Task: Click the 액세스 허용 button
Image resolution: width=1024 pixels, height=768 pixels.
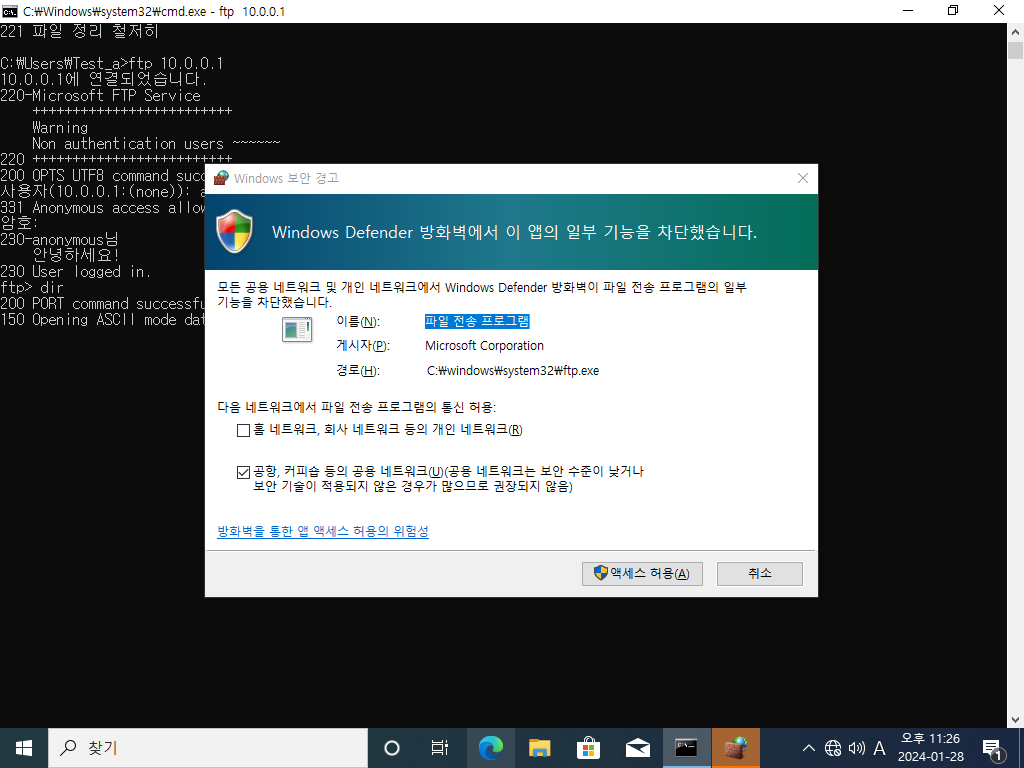Action: pos(642,573)
